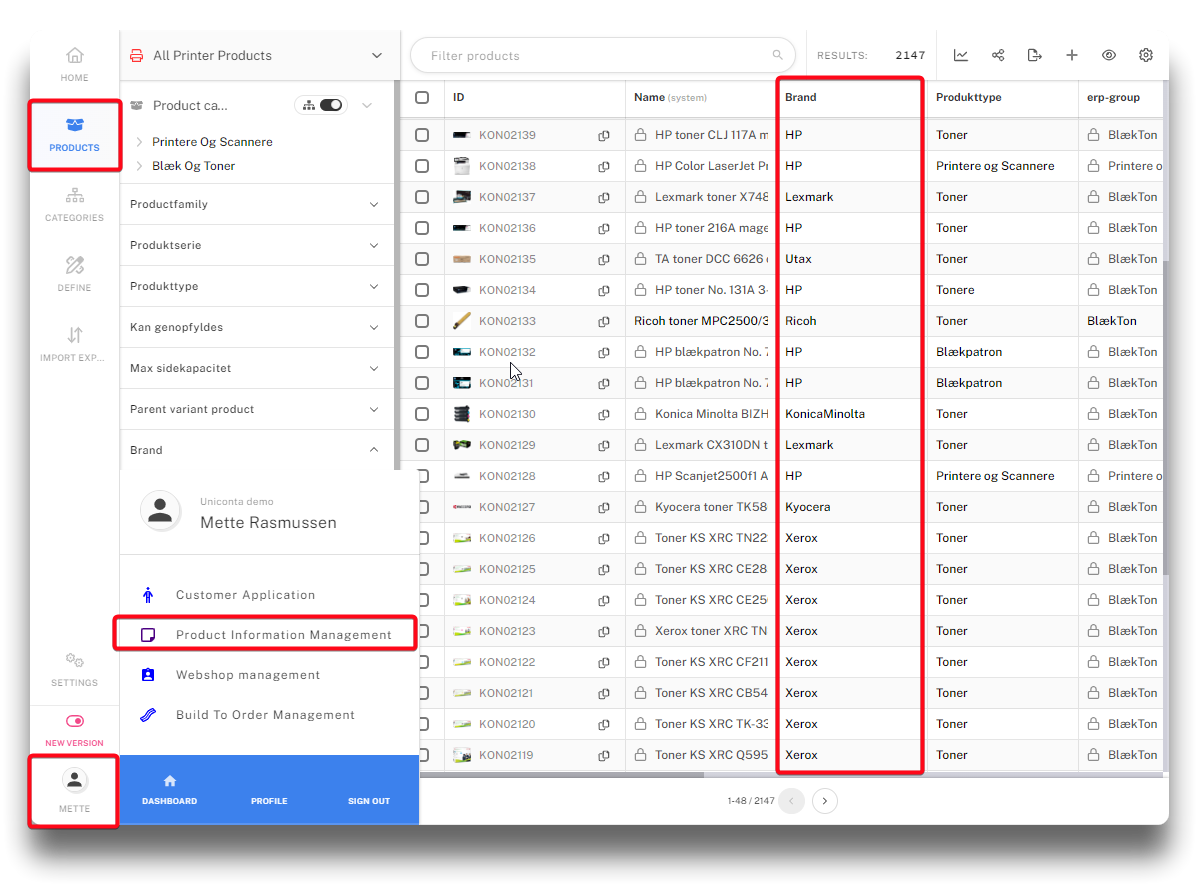Open Categories in the left sidebar

[x=74, y=204]
